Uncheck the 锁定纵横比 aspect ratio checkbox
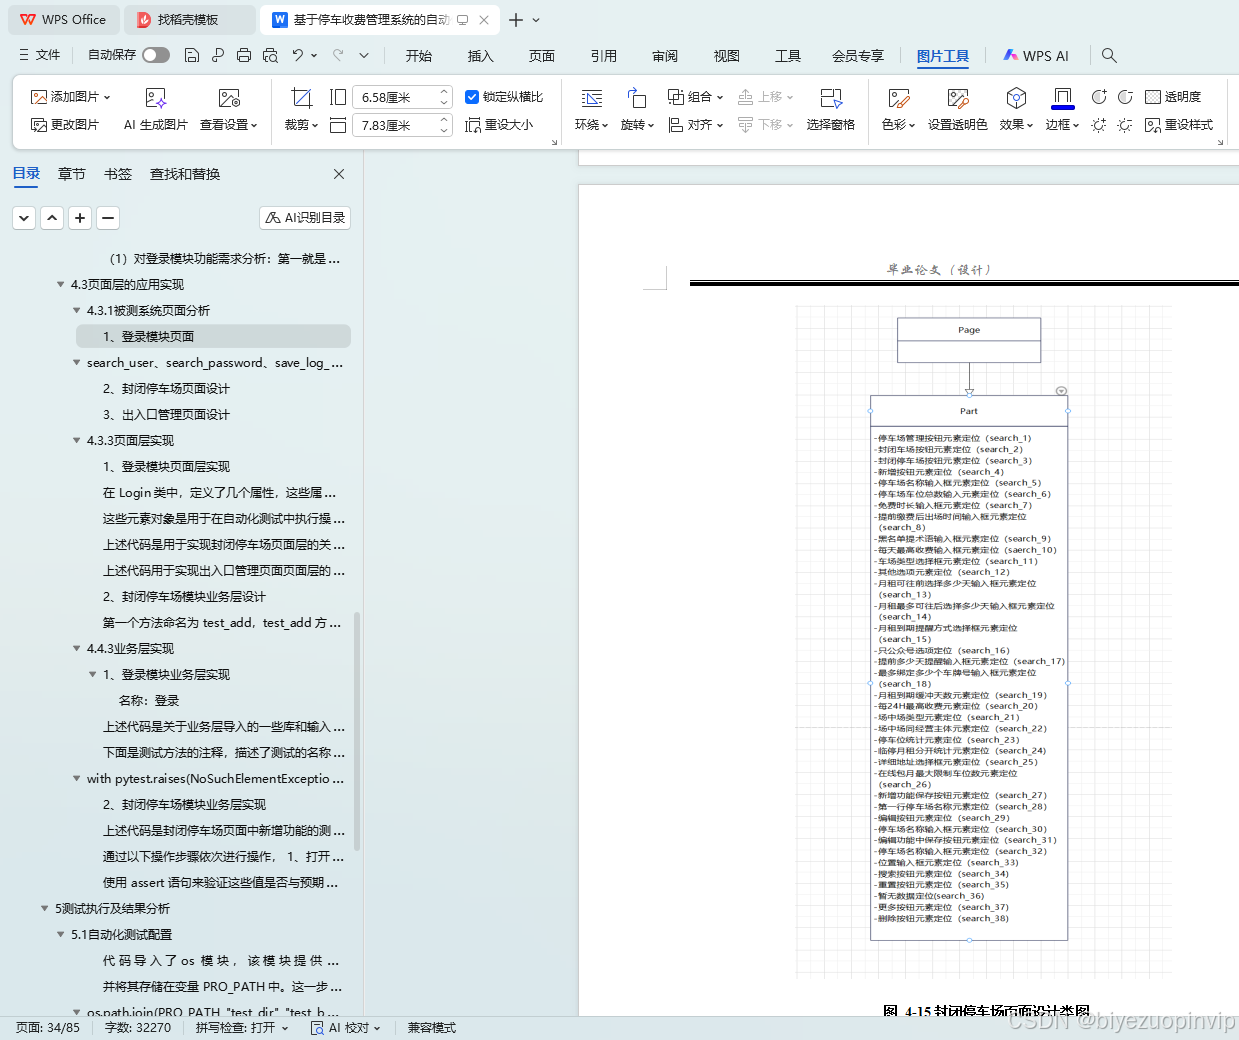 coord(471,96)
